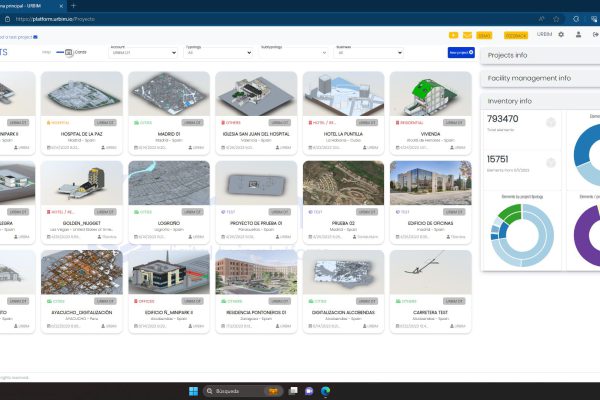This screenshot has height=400, width=600.
Task: Click icon beside 793470 total elements
Action: click(x=551, y=122)
